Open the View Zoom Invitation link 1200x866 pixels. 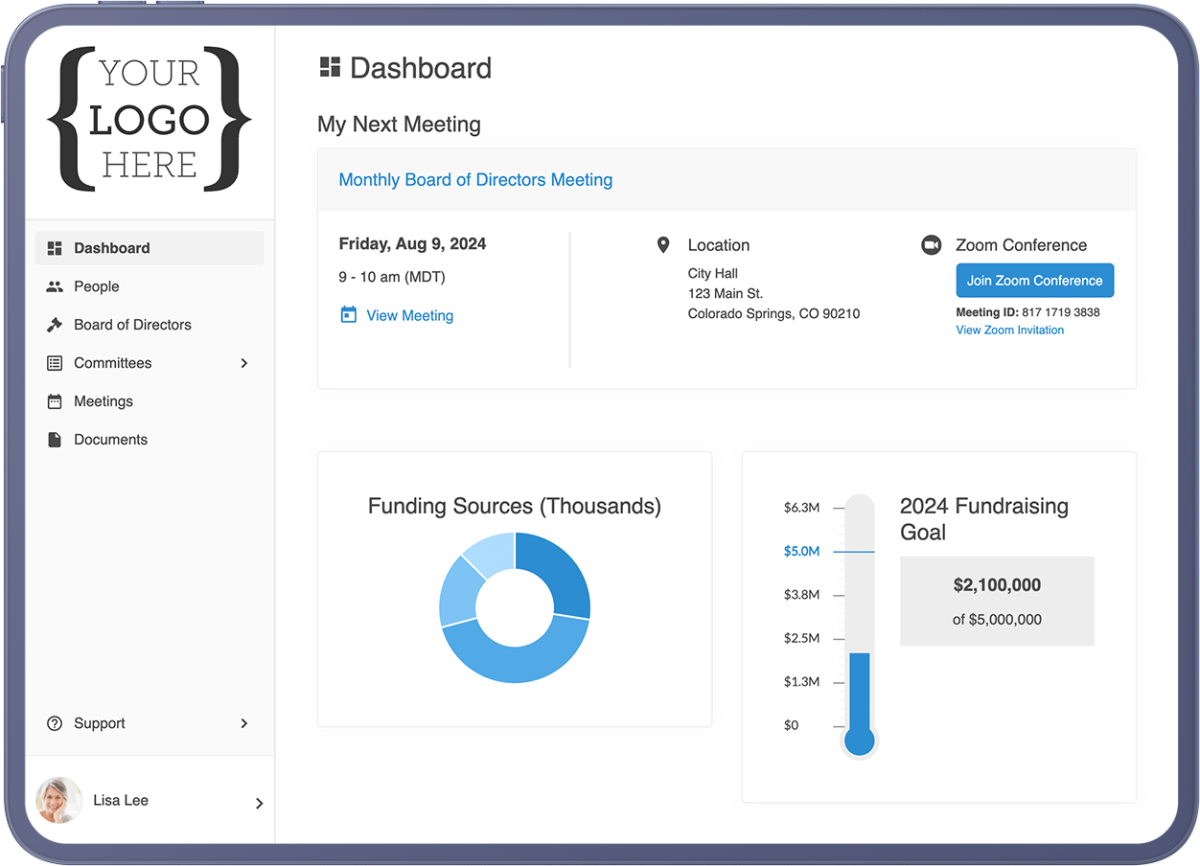1009,330
